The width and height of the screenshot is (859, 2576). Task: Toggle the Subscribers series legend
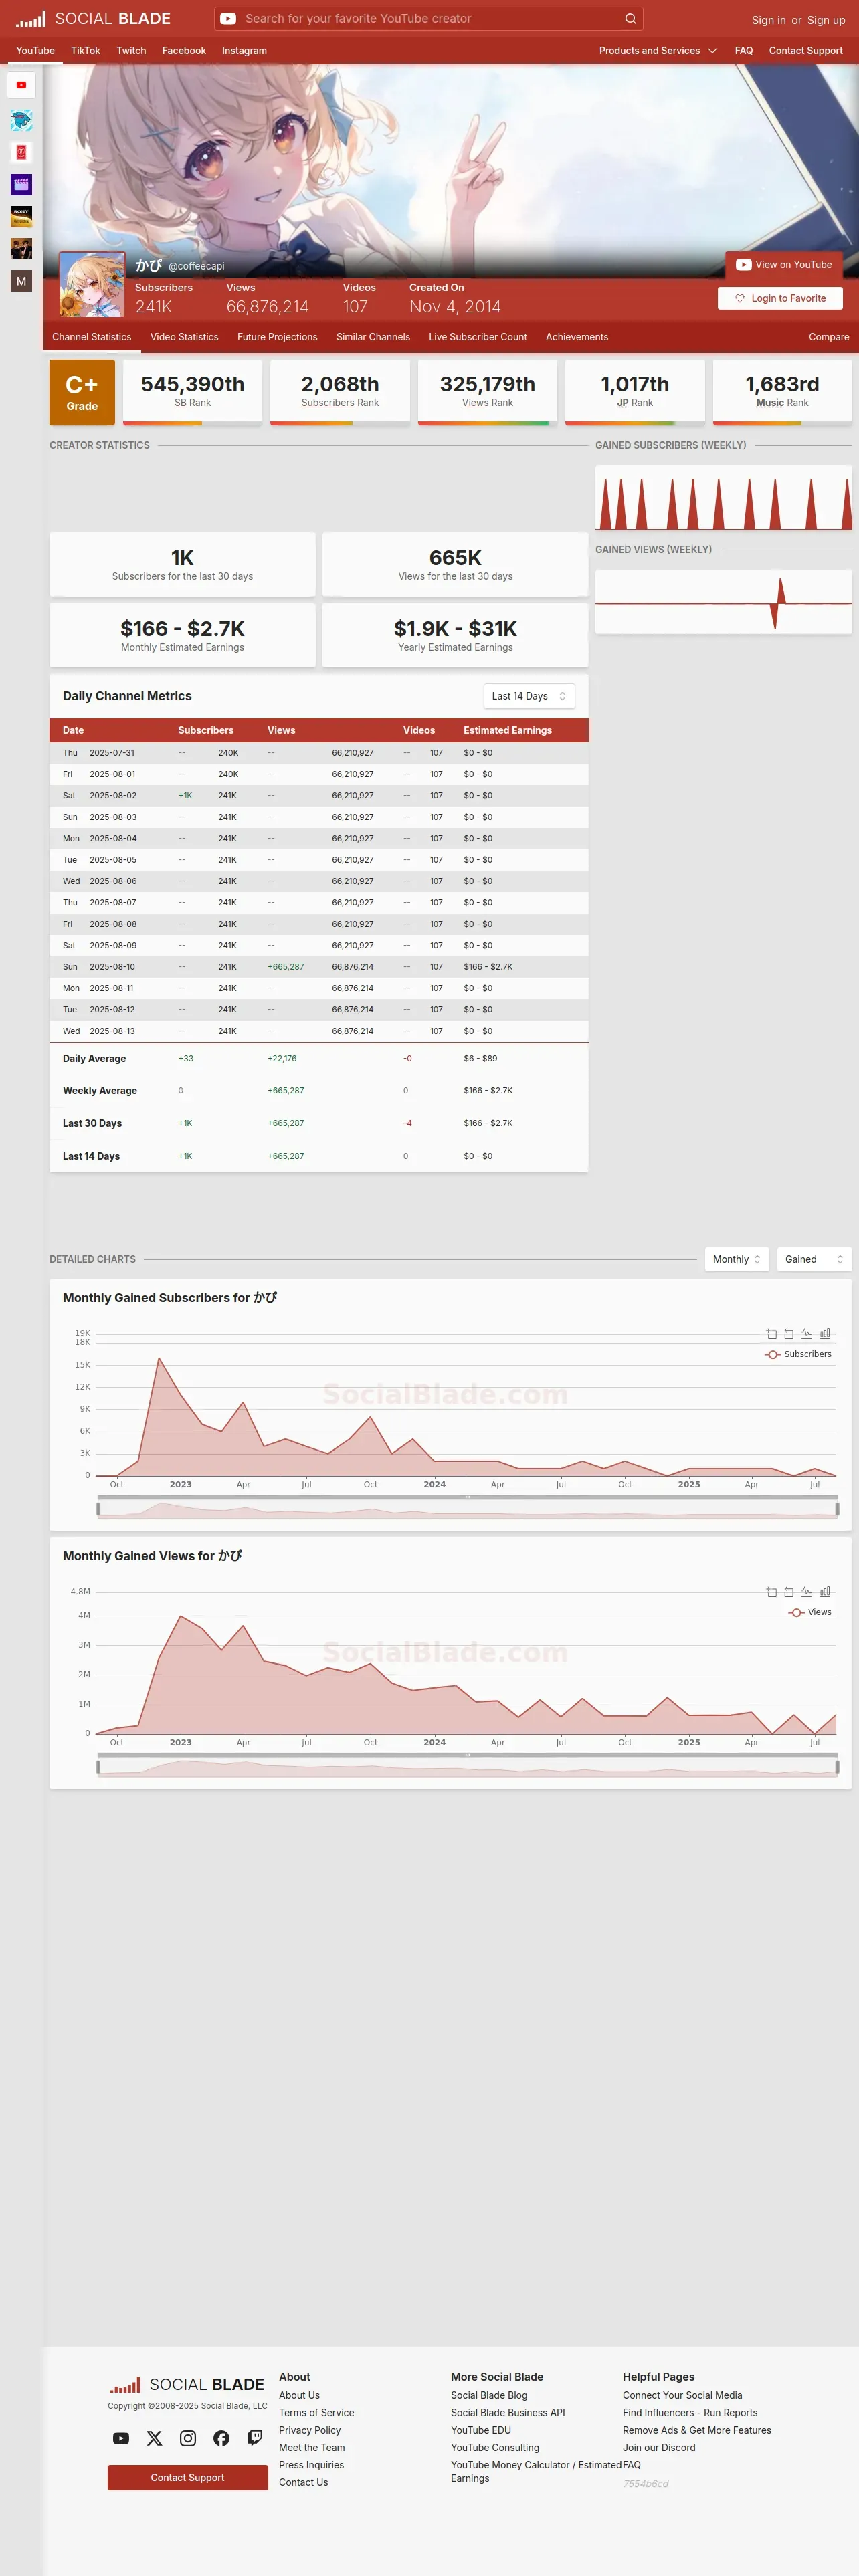[798, 1354]
